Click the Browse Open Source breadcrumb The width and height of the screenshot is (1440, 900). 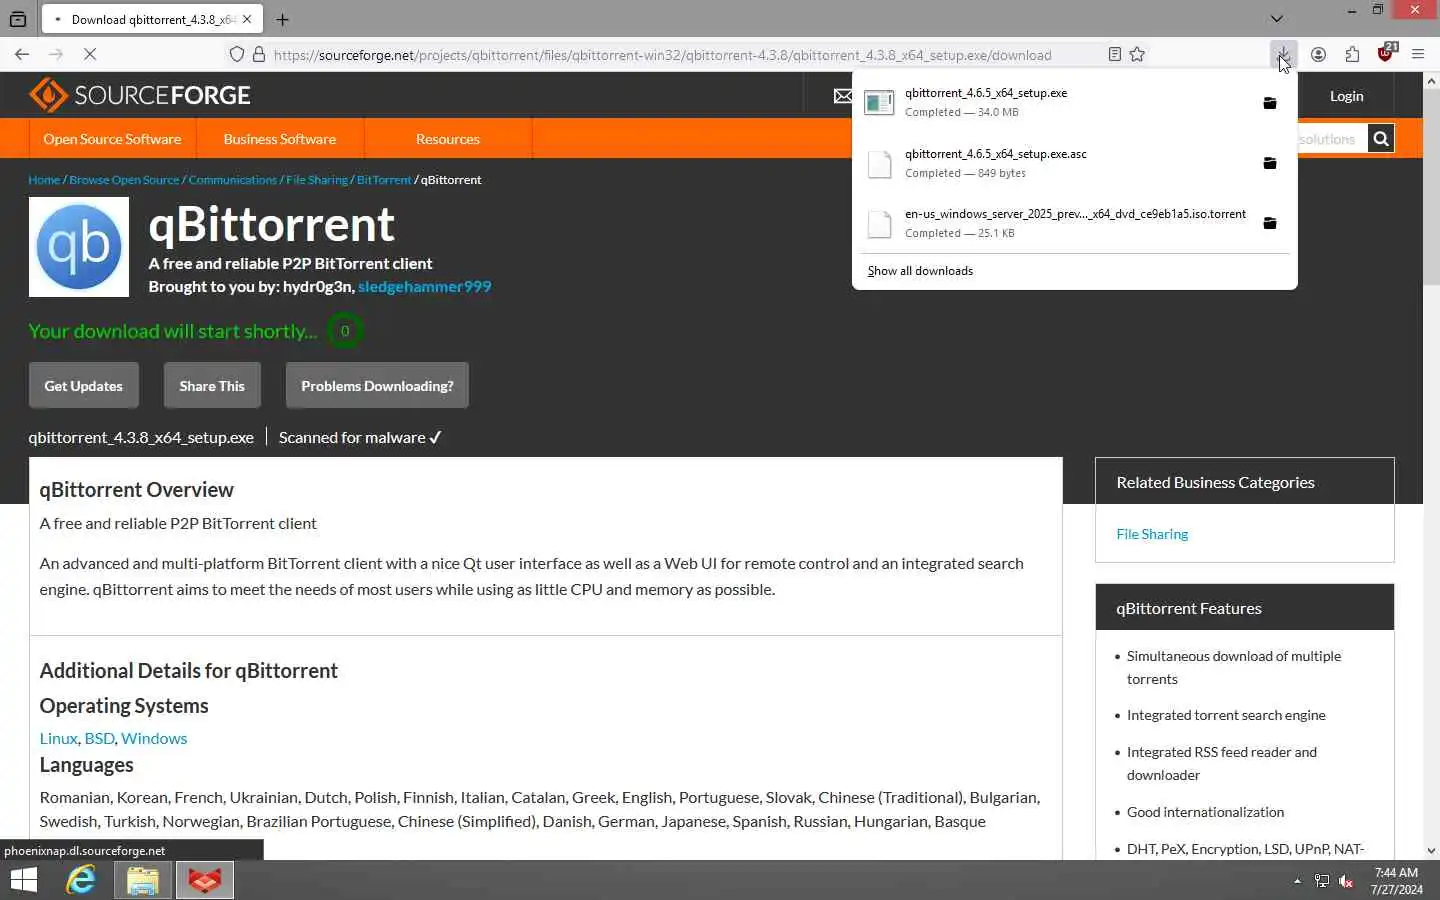(x=124, y=180)
